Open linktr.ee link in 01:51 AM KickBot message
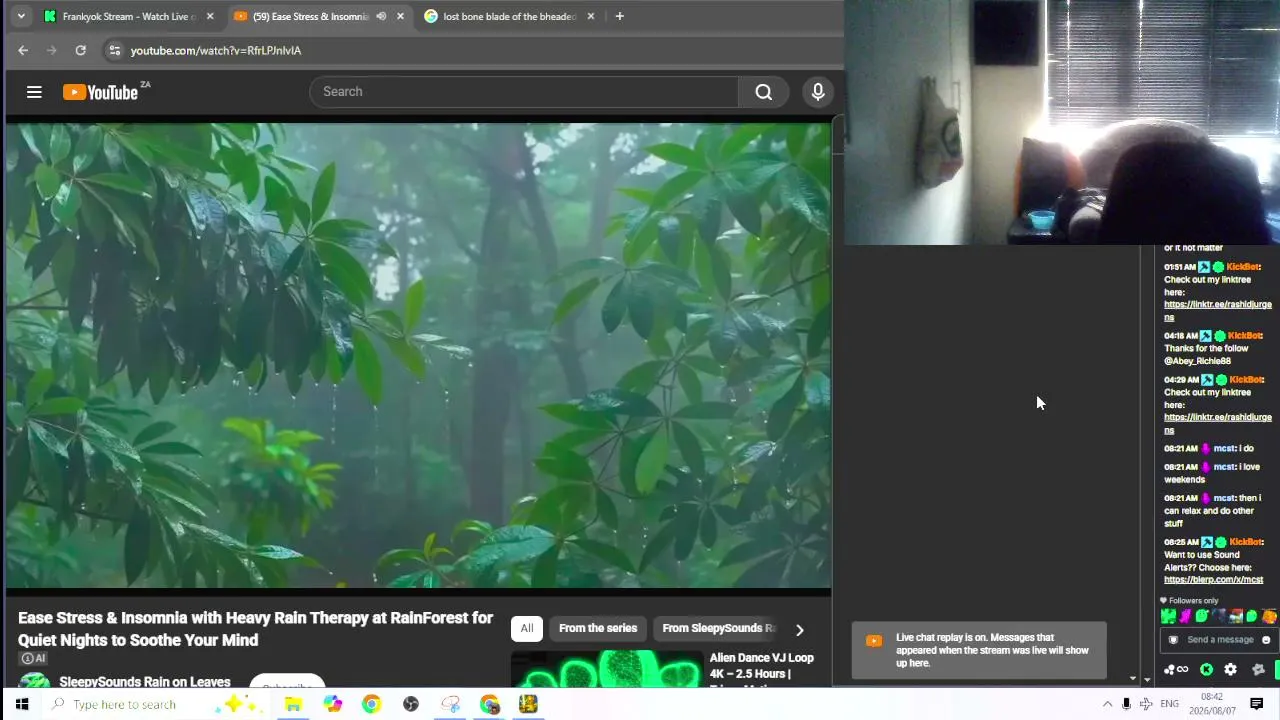1280x720 pixels. [x=1218, y=311]
